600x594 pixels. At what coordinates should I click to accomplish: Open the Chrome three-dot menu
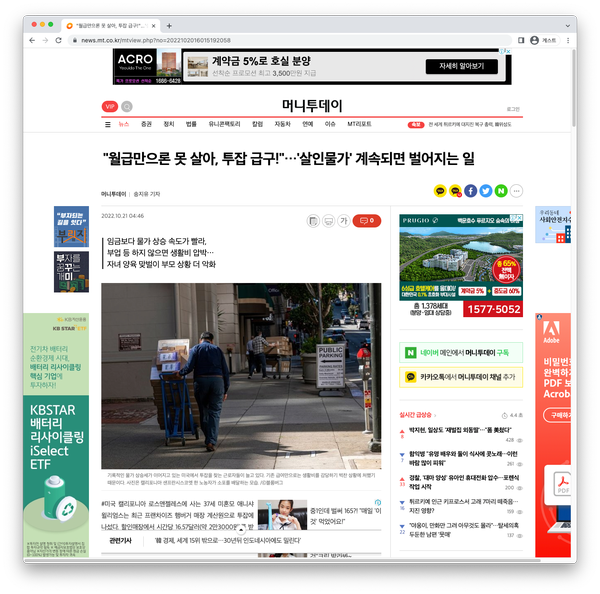point(568,40)
